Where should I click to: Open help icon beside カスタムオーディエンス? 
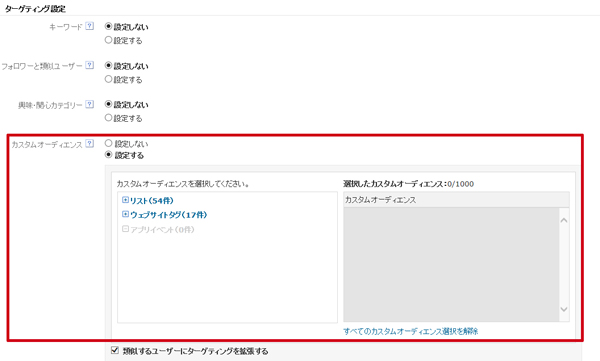[x=90, y=144]
